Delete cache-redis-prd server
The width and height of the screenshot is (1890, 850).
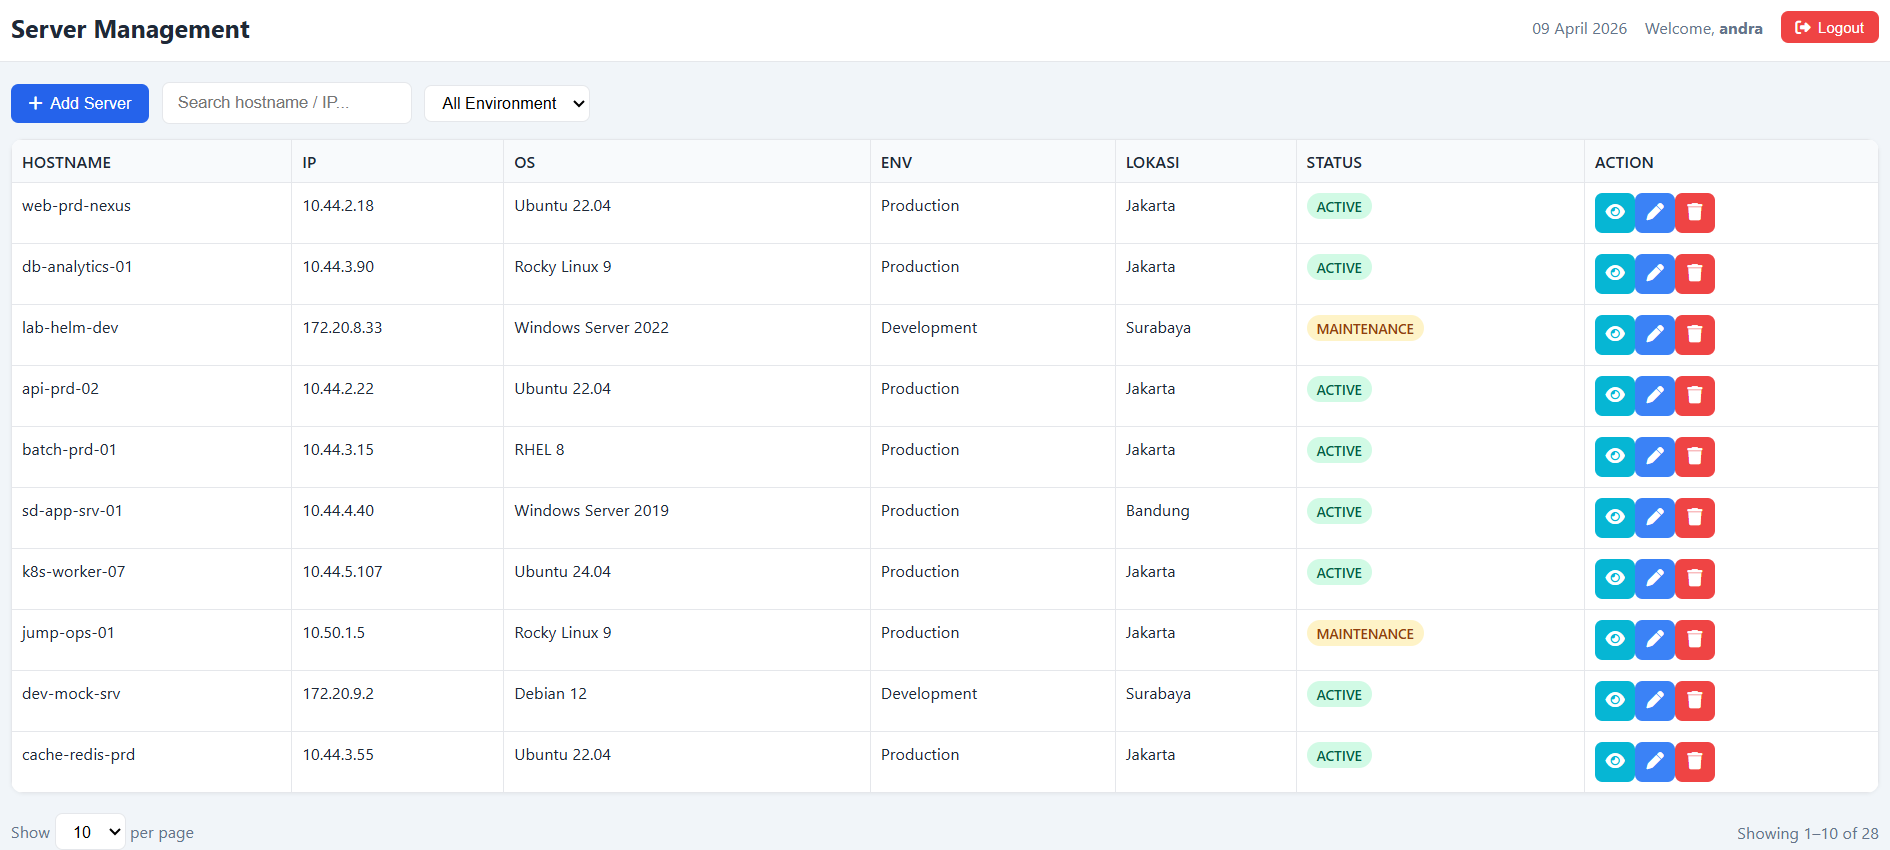(x=1694, y=762)
